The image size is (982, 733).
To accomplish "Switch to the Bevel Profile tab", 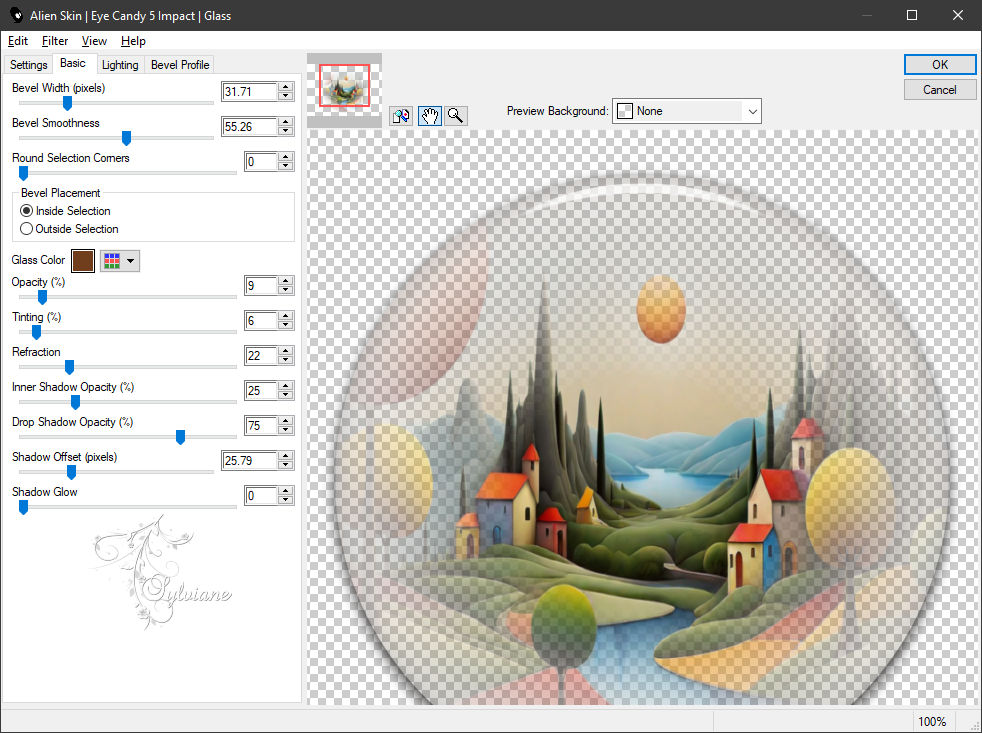I will coord(180,65).
